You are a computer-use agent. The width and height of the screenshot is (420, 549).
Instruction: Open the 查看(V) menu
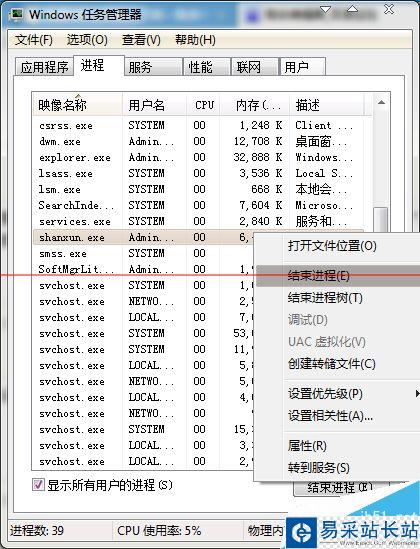tap(141, 40)
